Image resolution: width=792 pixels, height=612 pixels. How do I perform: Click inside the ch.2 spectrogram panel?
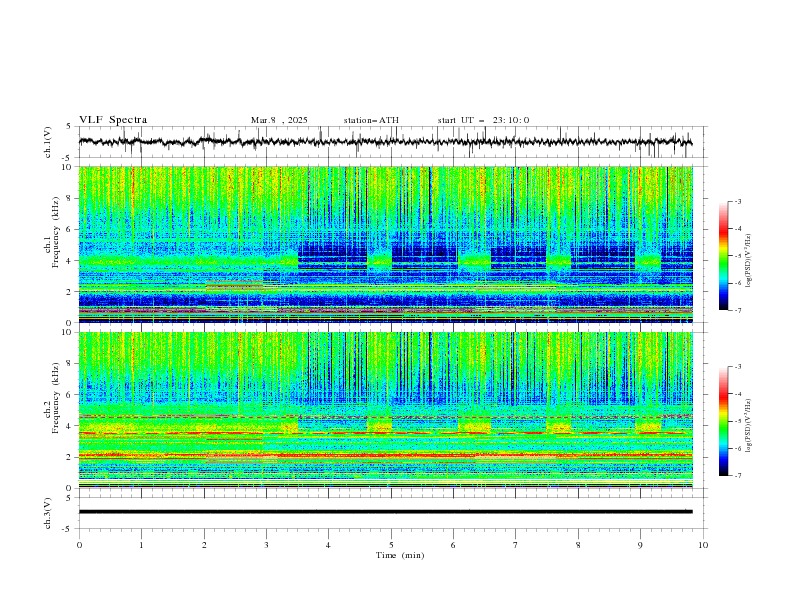coord(385,410)
